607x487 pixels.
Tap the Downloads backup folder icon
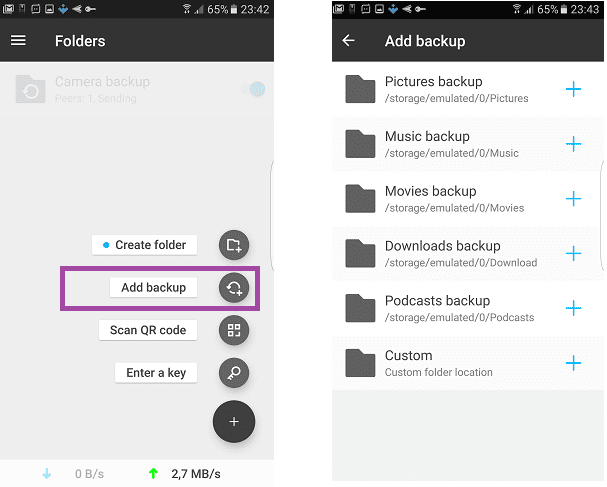[x=360, y=254]
